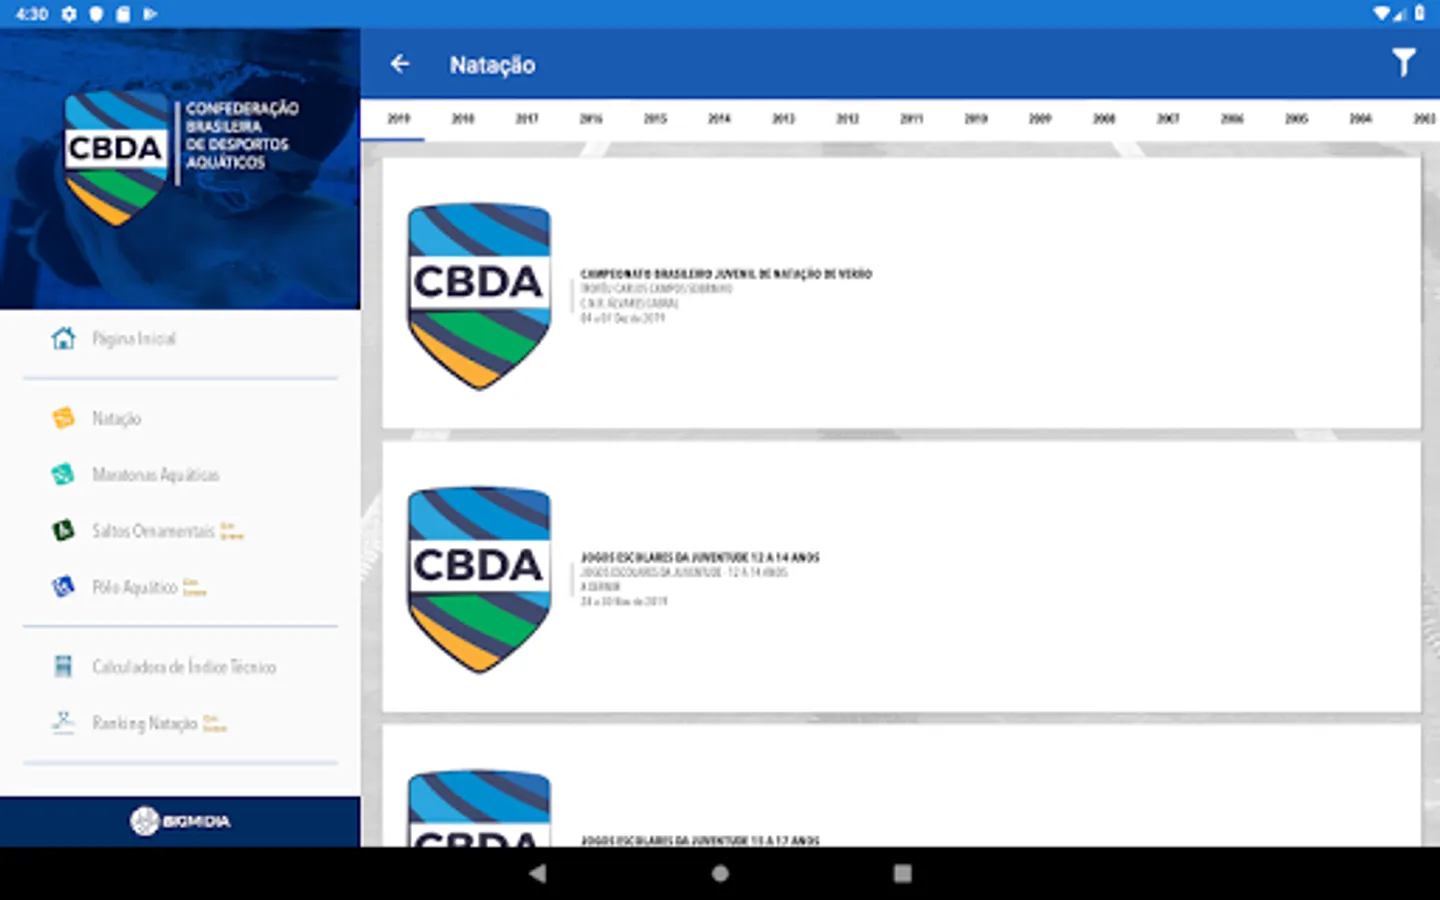Open the Saltos Ornamentais menu label
This screenshot has width=1440, height=900.
point(153,531)
